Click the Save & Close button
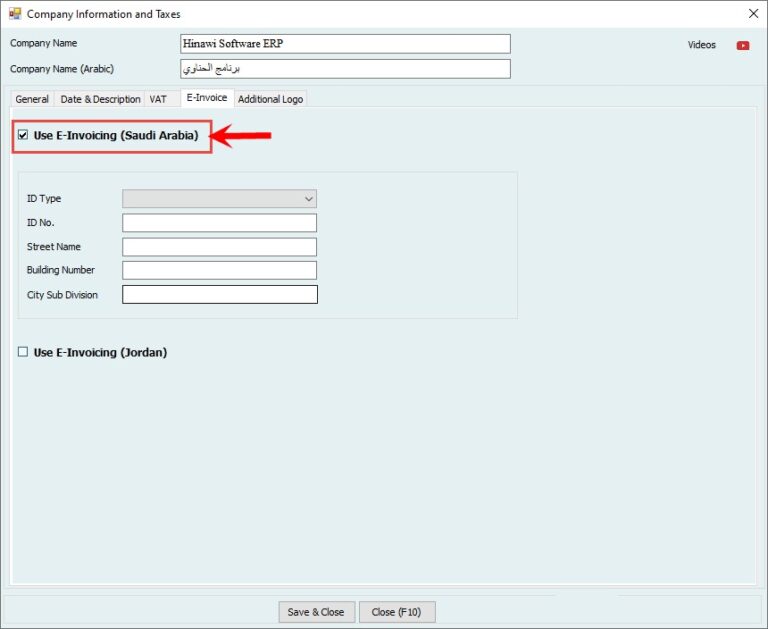Screen dimensions: 768x629 pyautogui.click(x=316, y=612)
